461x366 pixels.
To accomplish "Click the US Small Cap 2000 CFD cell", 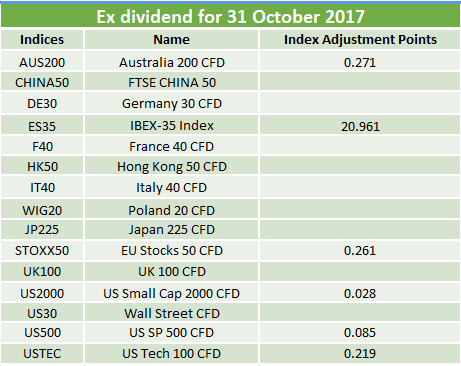I will [171, 293].
